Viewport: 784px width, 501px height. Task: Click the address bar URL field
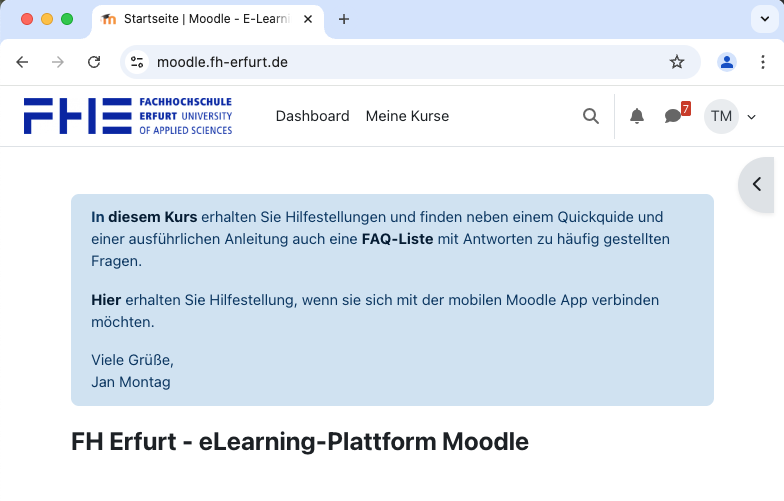pos(400,62)
